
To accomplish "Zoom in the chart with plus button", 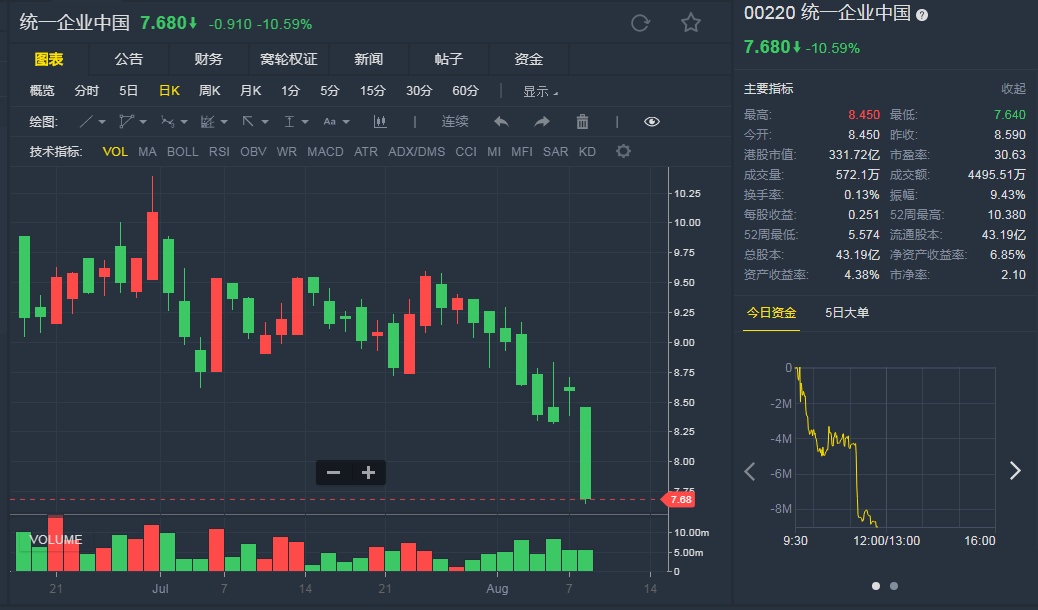I will (x=368, y=473).
